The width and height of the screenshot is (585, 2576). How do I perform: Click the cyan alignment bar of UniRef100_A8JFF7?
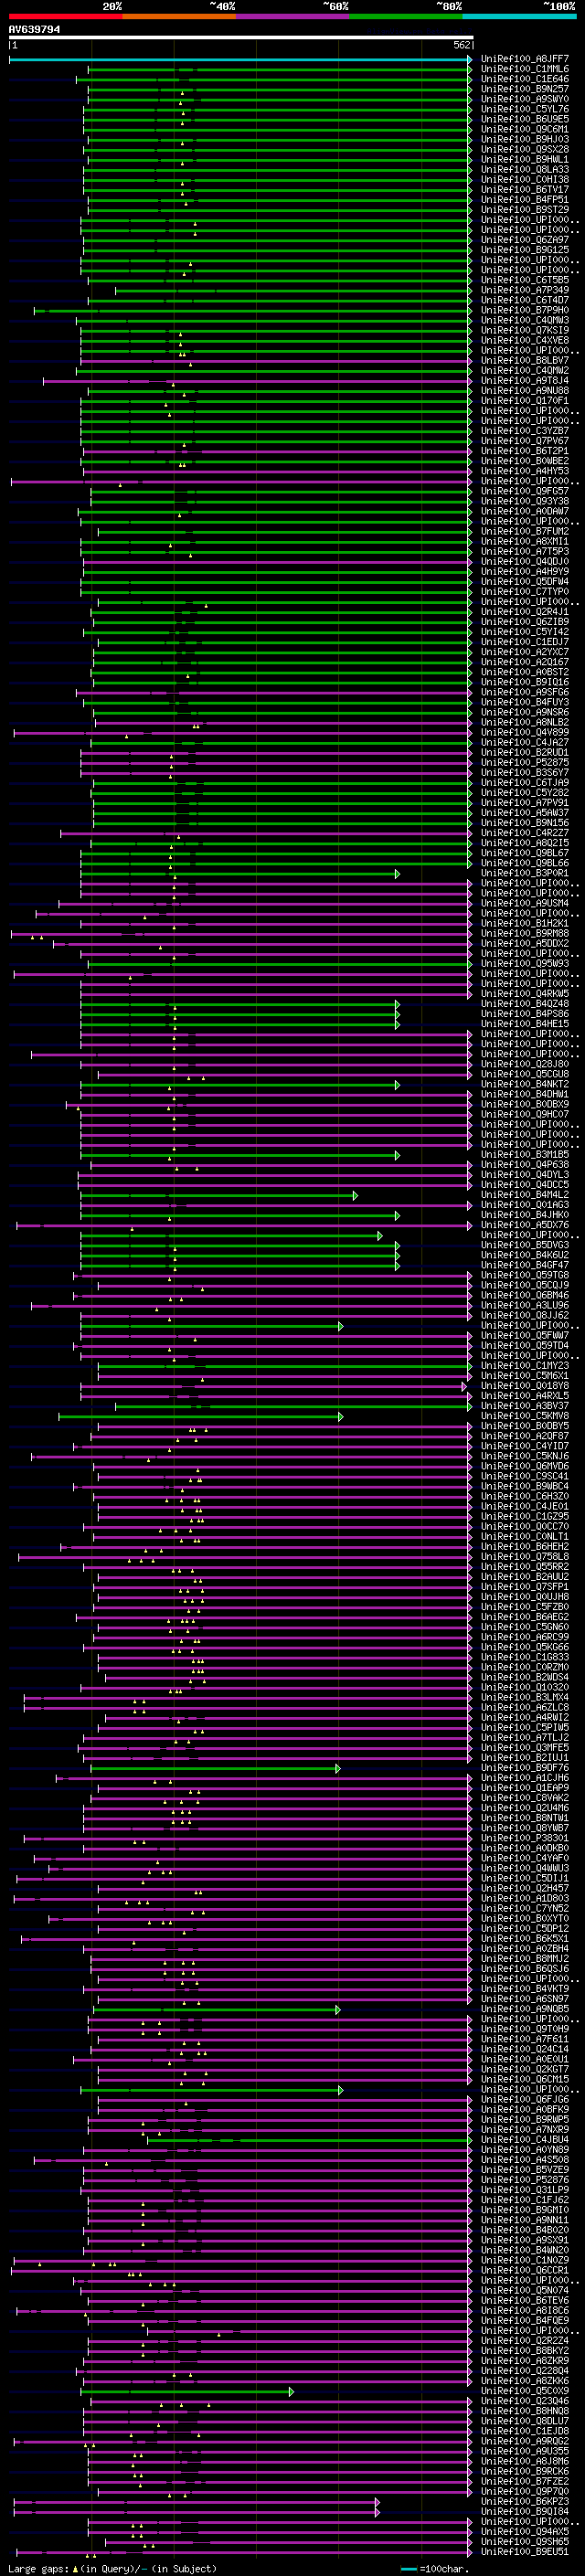[x=240, y=60]
